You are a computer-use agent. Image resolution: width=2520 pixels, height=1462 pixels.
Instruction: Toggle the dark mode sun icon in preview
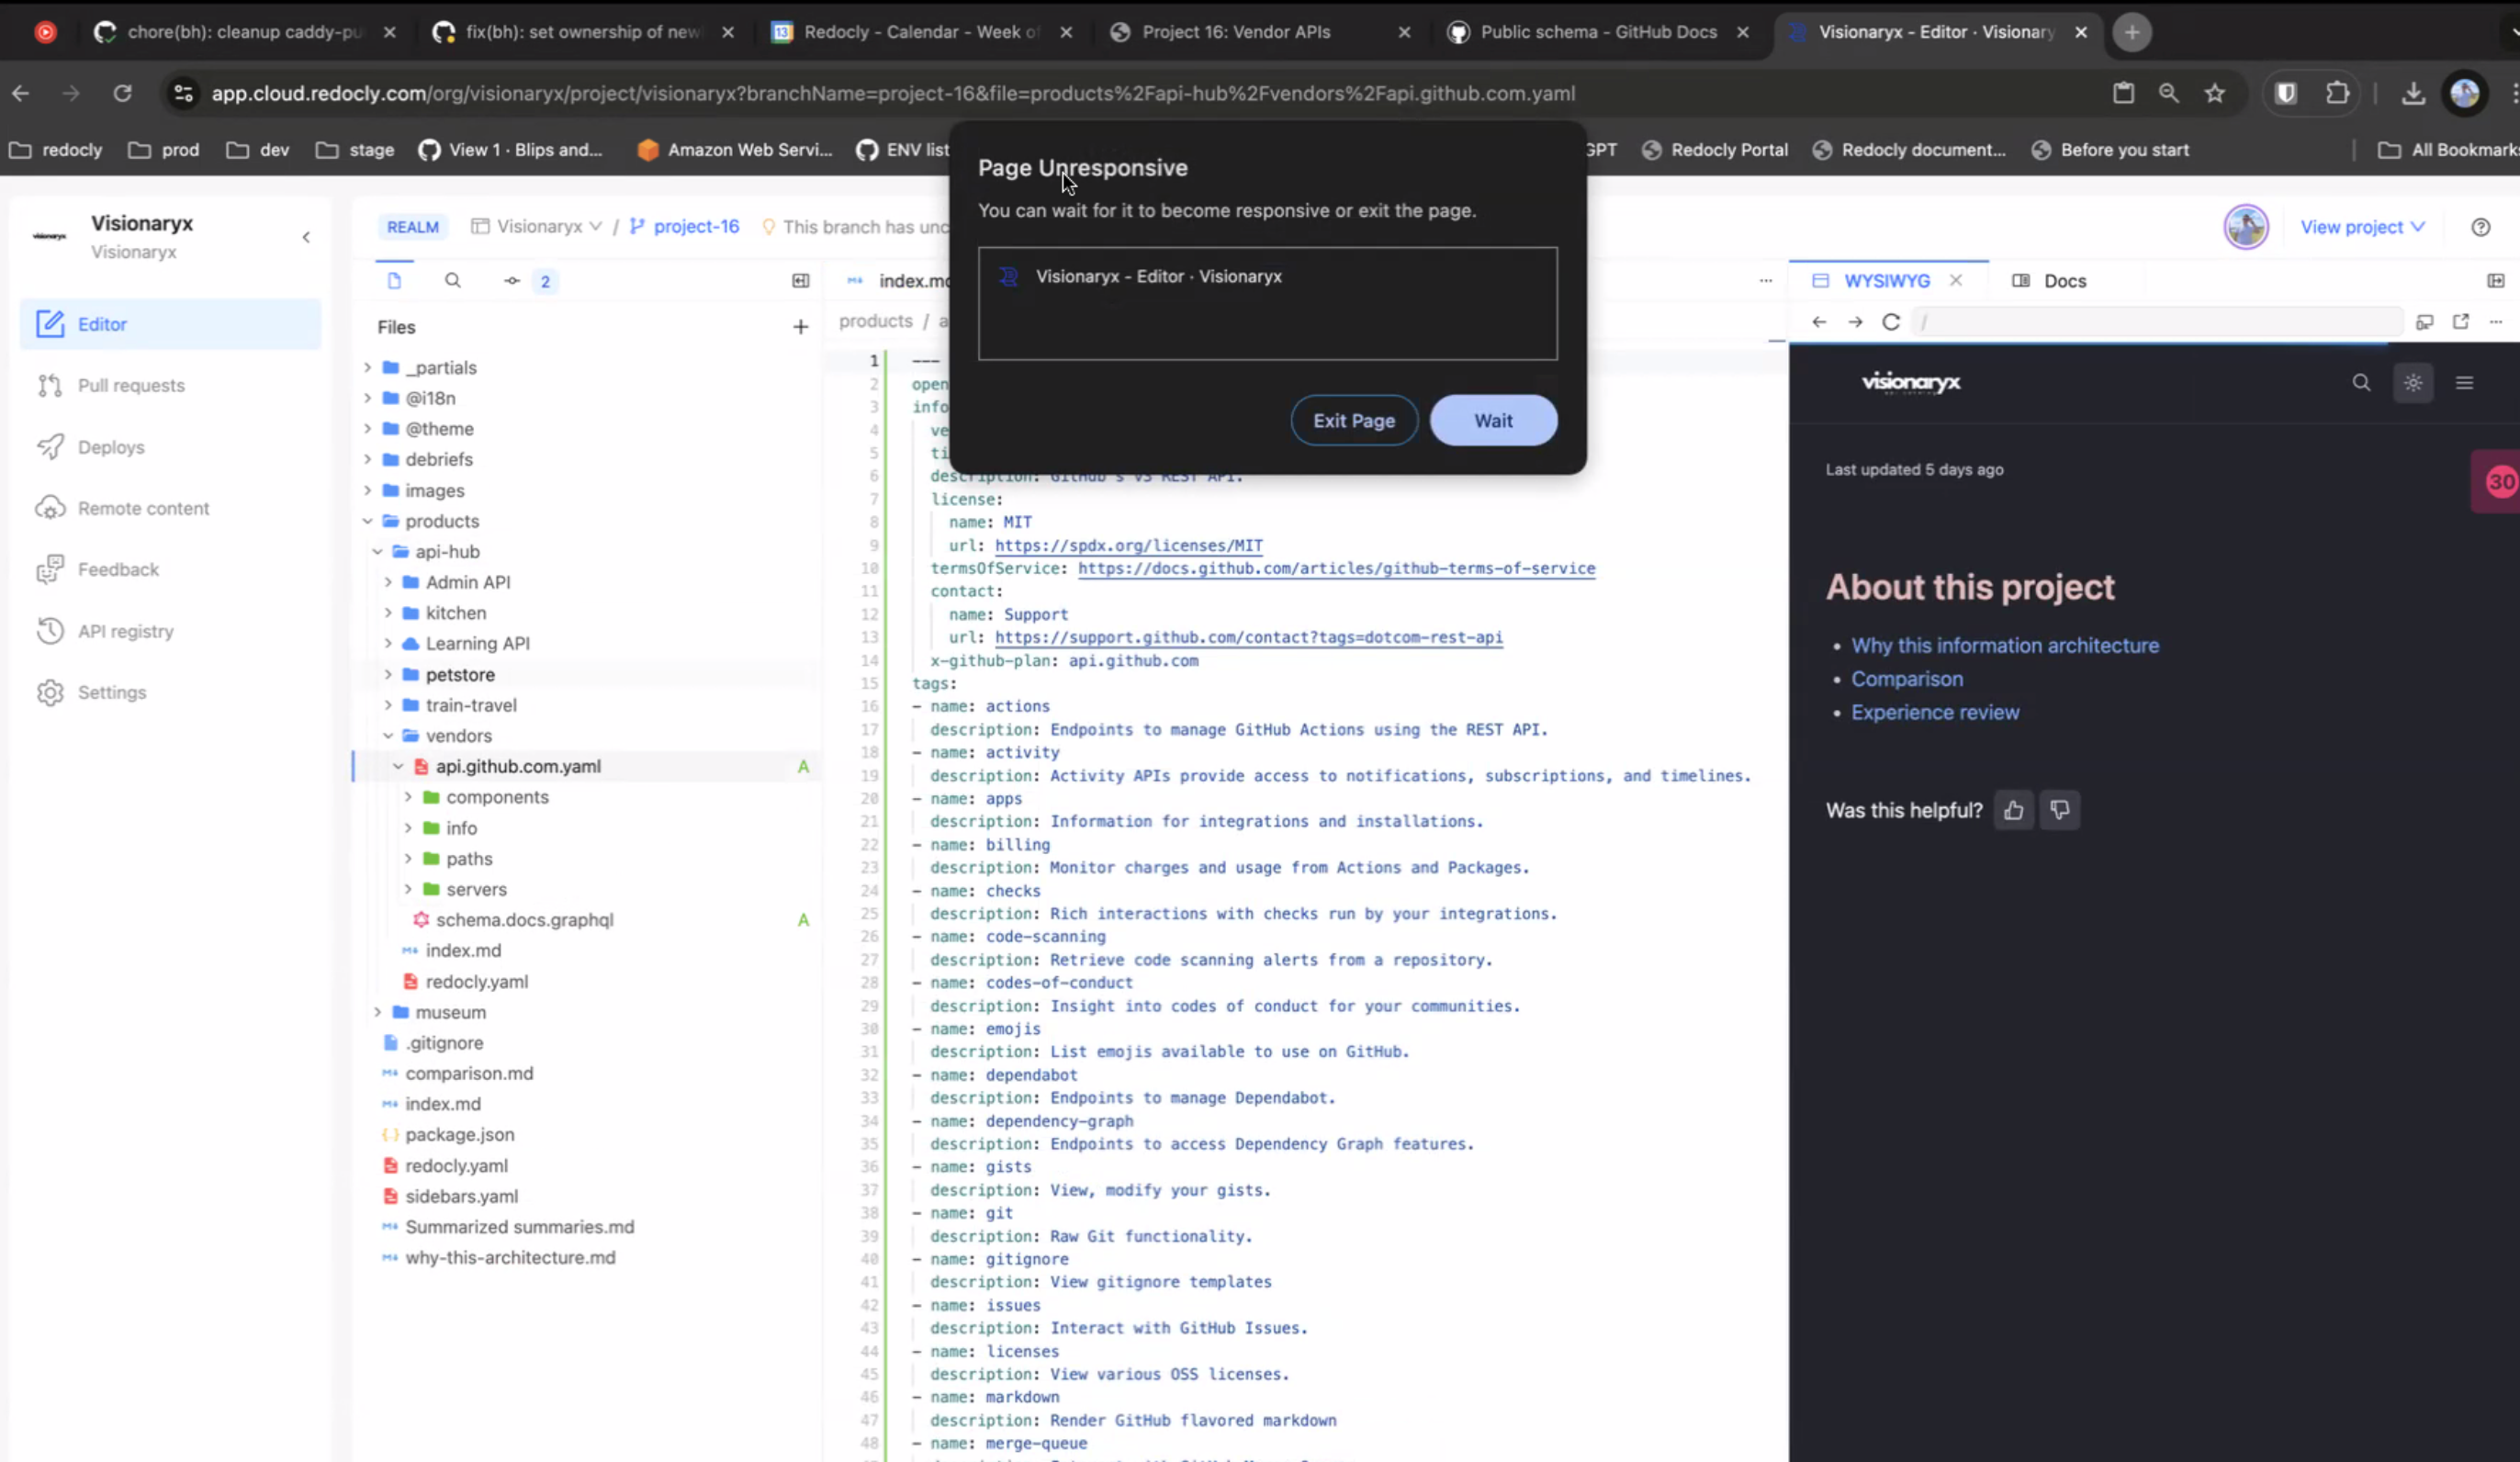[2413, 383]
